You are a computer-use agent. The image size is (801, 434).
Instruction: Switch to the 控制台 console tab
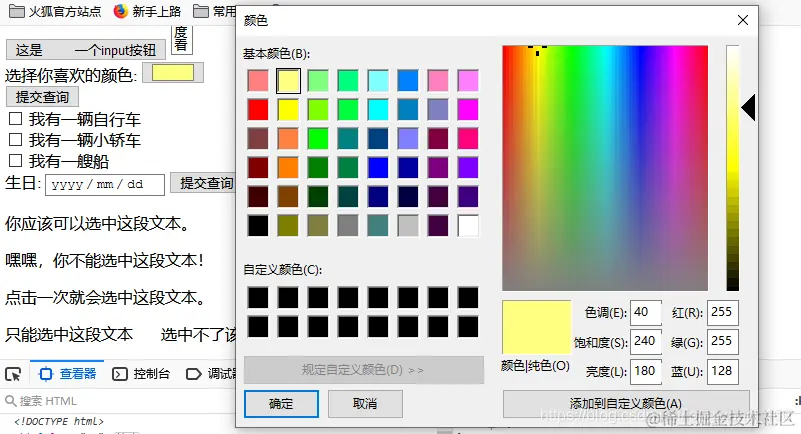[141, 374]
